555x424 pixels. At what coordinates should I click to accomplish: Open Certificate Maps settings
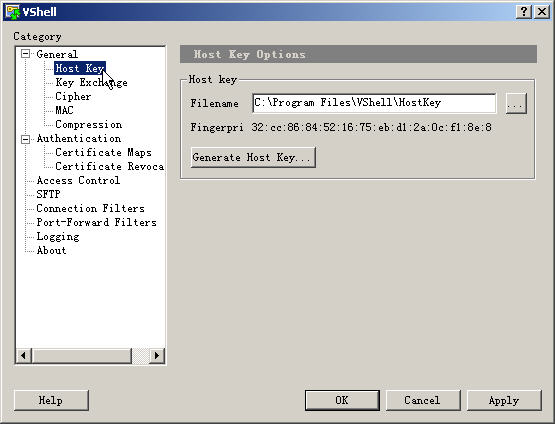tap(103, 153)
